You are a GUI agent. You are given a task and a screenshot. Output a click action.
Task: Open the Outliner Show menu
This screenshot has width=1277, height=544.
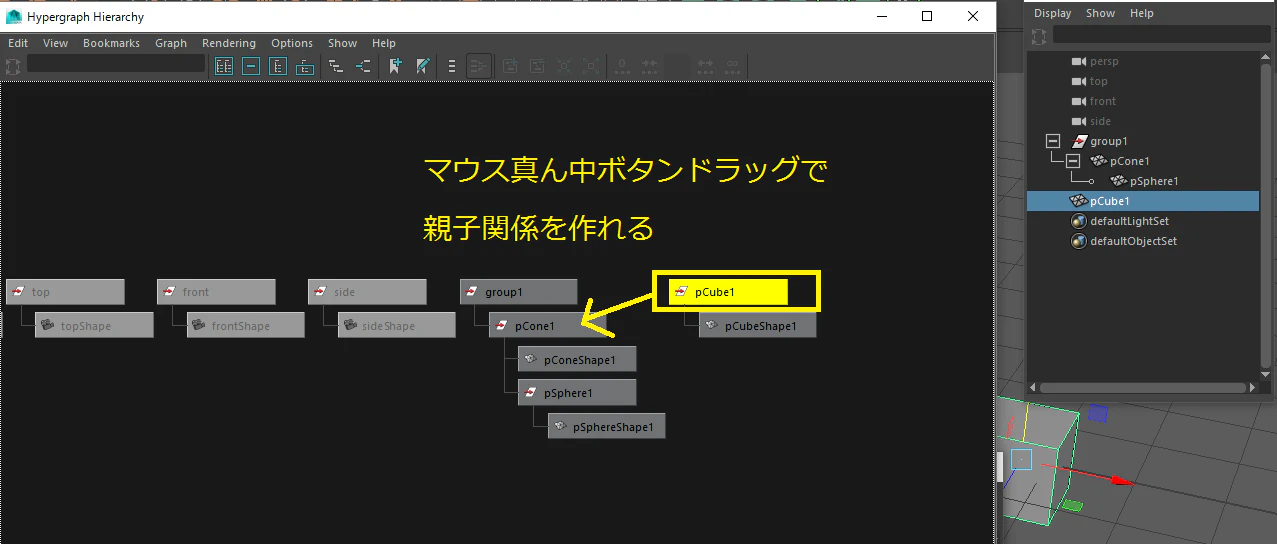tap(1100, 13)
